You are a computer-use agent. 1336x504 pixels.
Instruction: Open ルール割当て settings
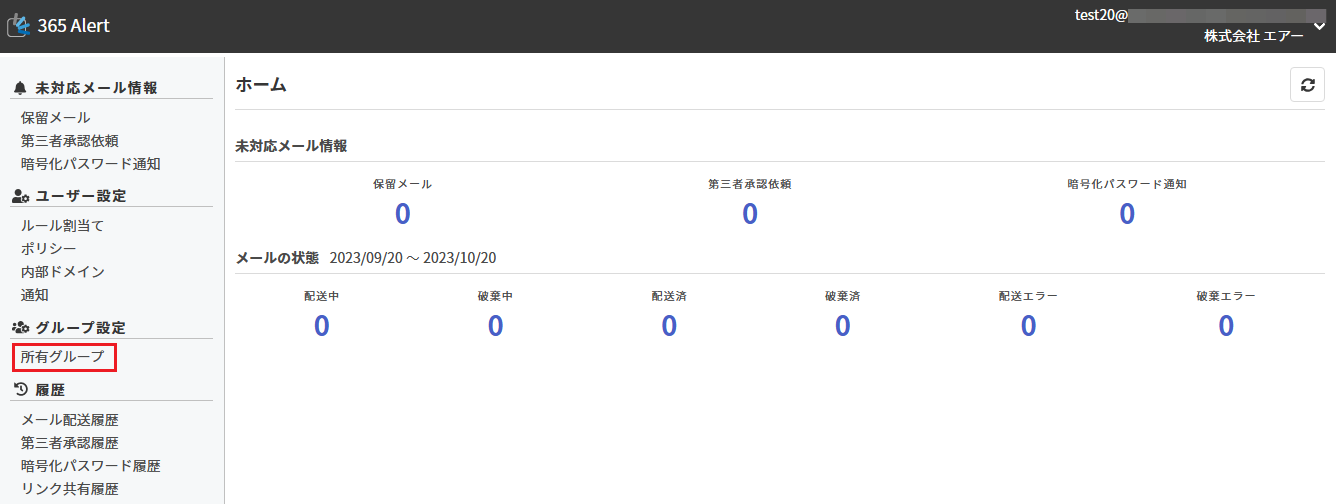(62, 226)
